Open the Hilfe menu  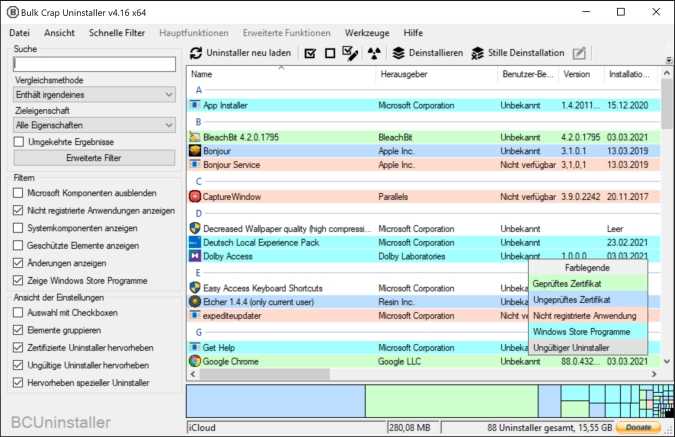[x=413, y=33]
